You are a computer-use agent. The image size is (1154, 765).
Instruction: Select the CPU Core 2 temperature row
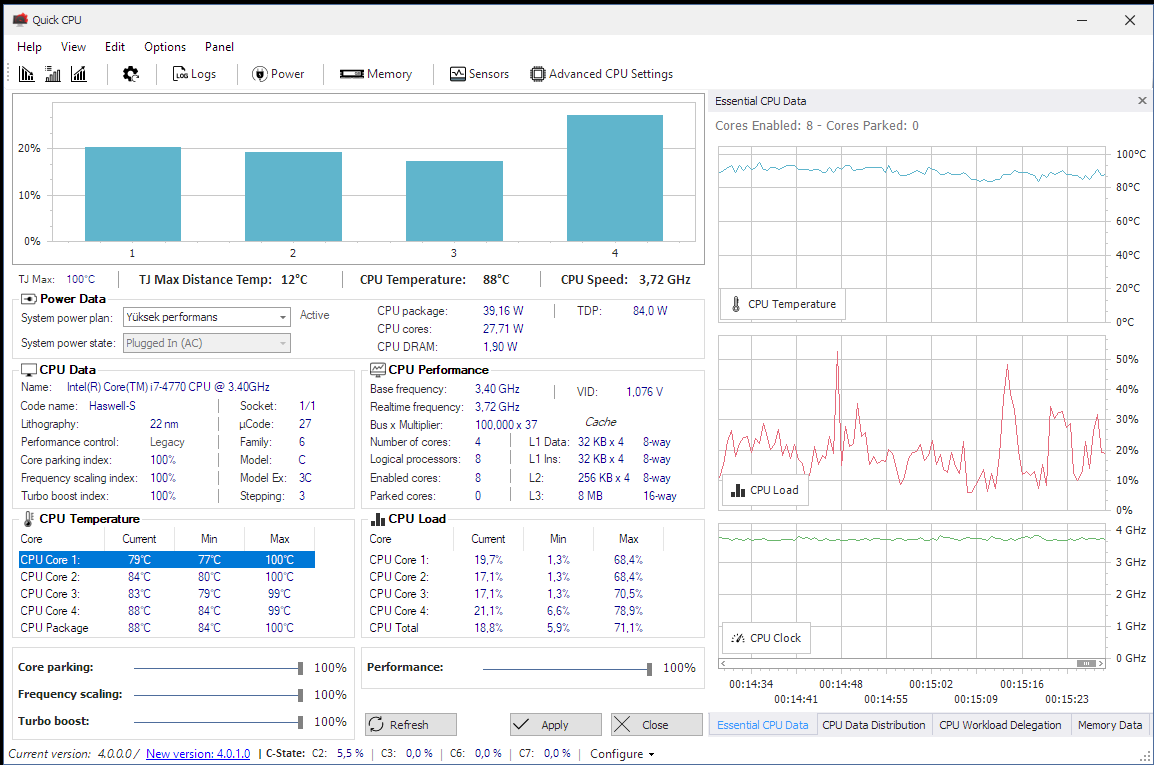pos(166,577)
